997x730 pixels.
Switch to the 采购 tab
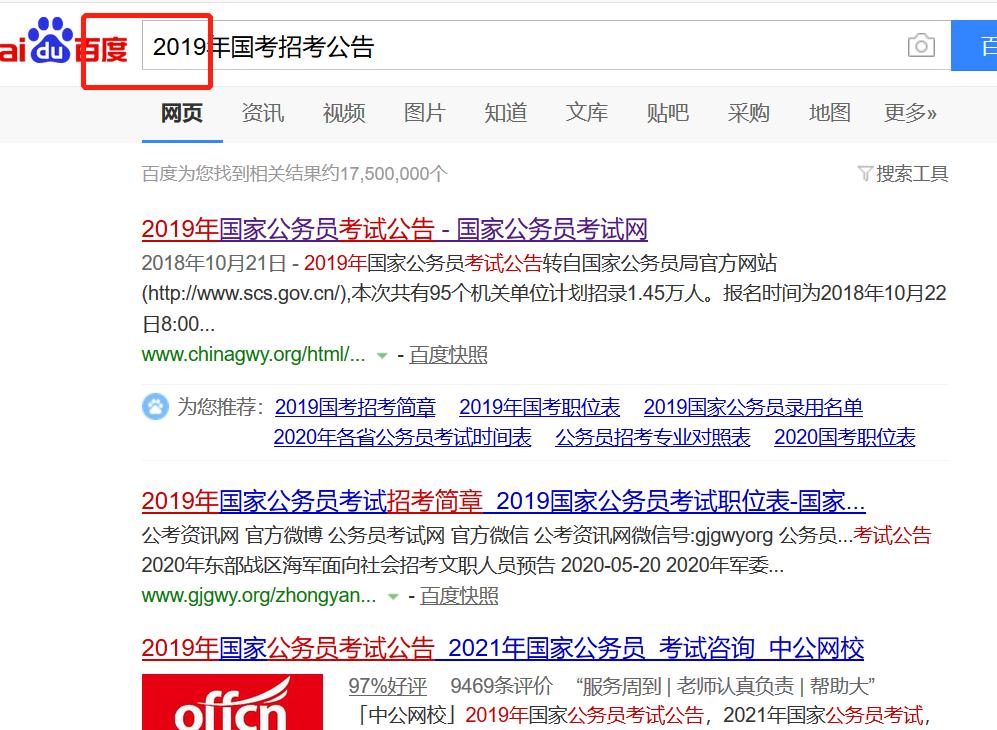[748, 113]
